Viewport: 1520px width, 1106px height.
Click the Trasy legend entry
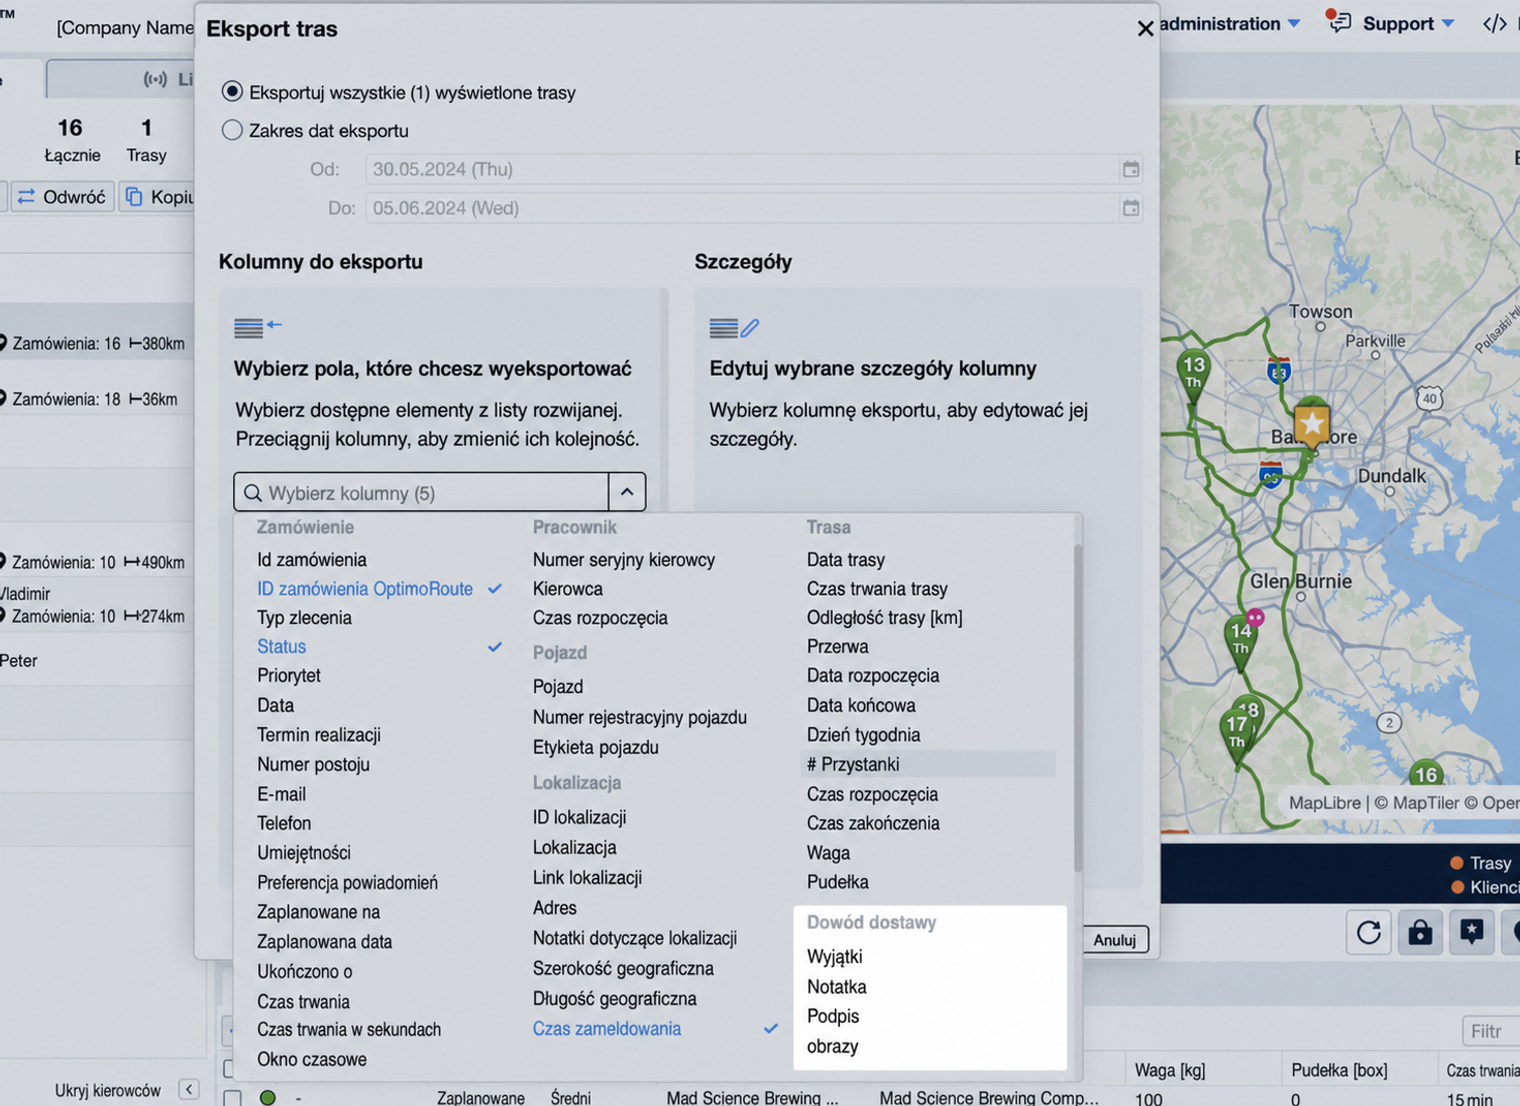pyautogui.click(x=1482, y=862)
